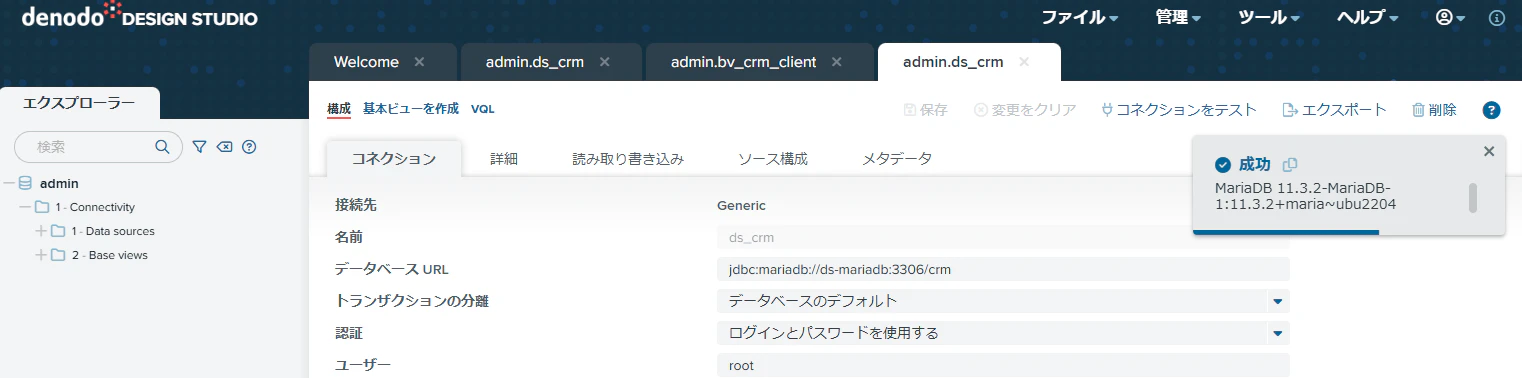Screen dimensions: 1522x378
Task: Open the VQL link
Action: click(x=483, y=109)
